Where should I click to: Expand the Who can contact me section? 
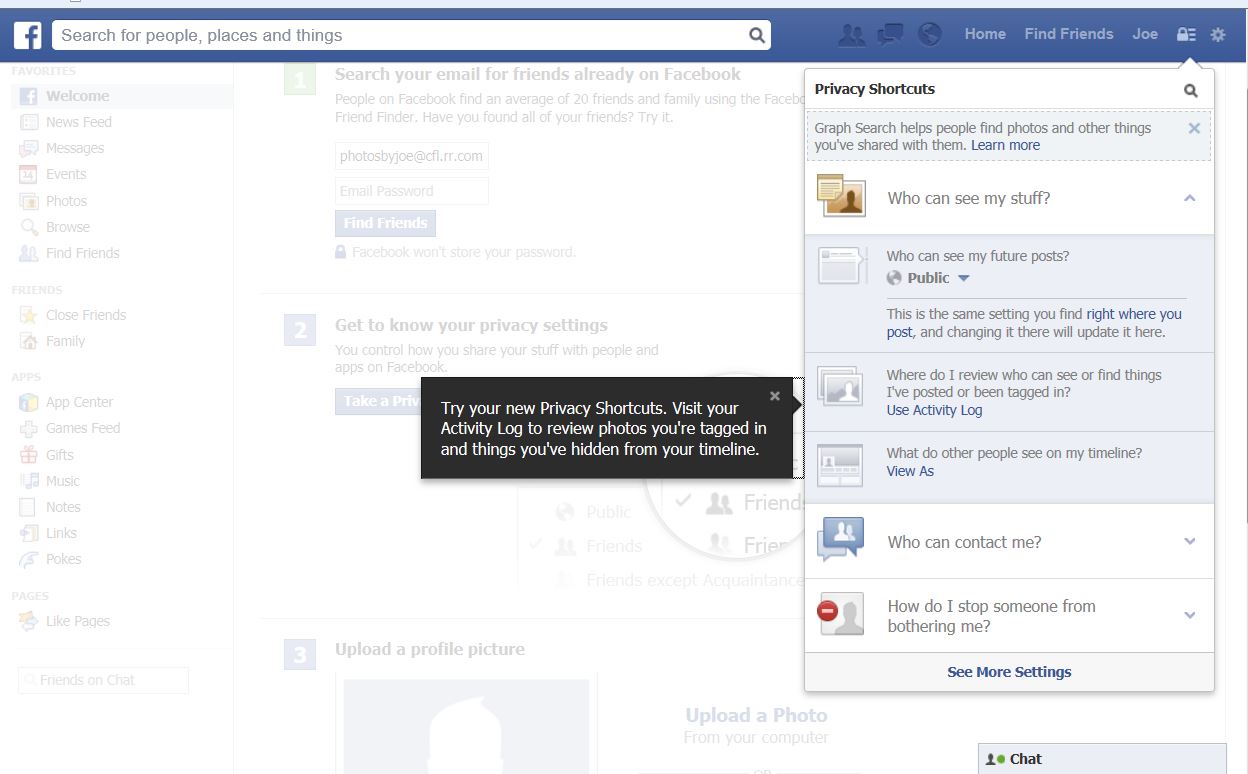click(x=1190, y=542)
